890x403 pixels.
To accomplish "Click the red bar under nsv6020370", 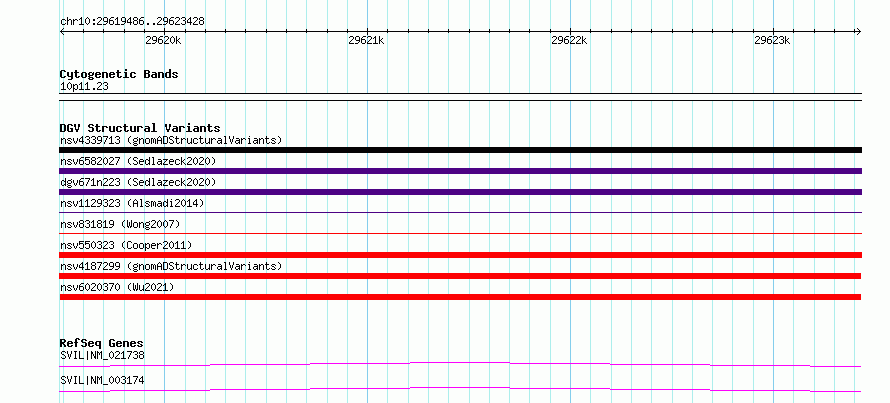I will pos(460,297).
